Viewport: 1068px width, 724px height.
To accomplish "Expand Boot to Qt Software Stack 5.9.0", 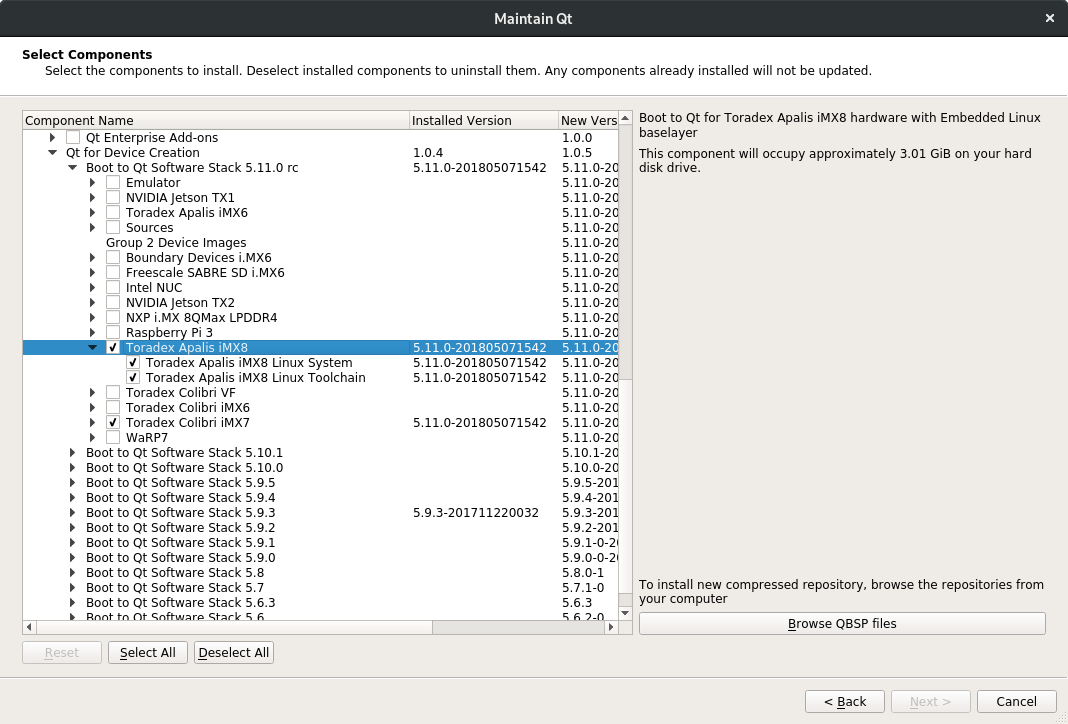I will [72, 557].
